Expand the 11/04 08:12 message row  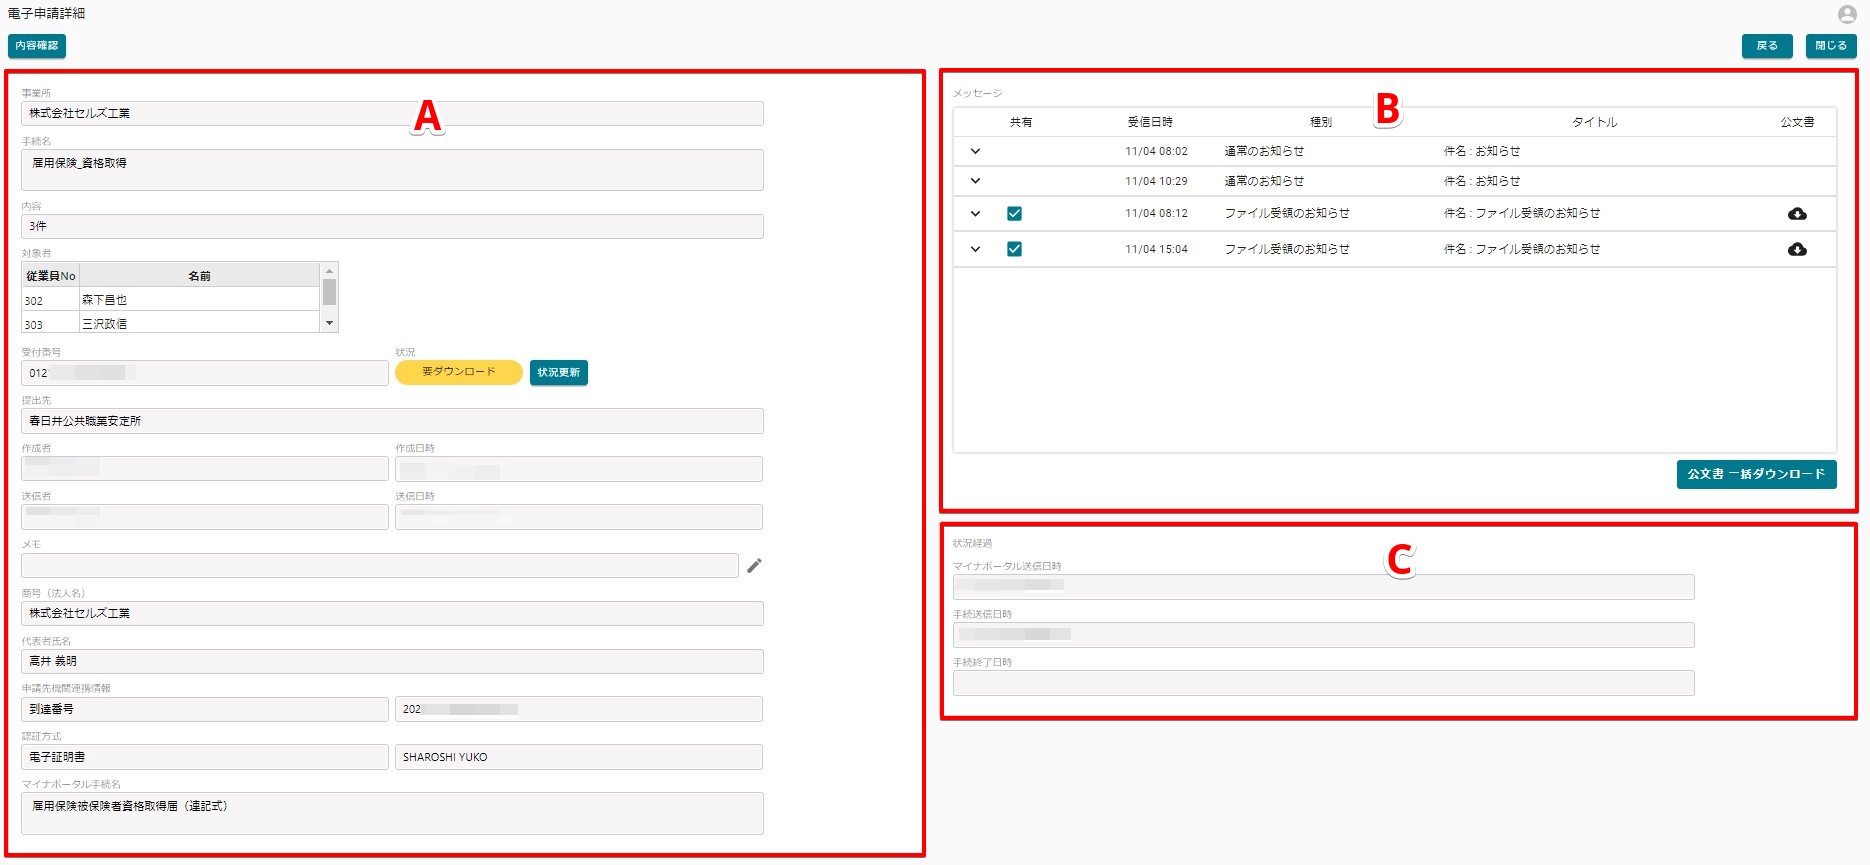975,214
